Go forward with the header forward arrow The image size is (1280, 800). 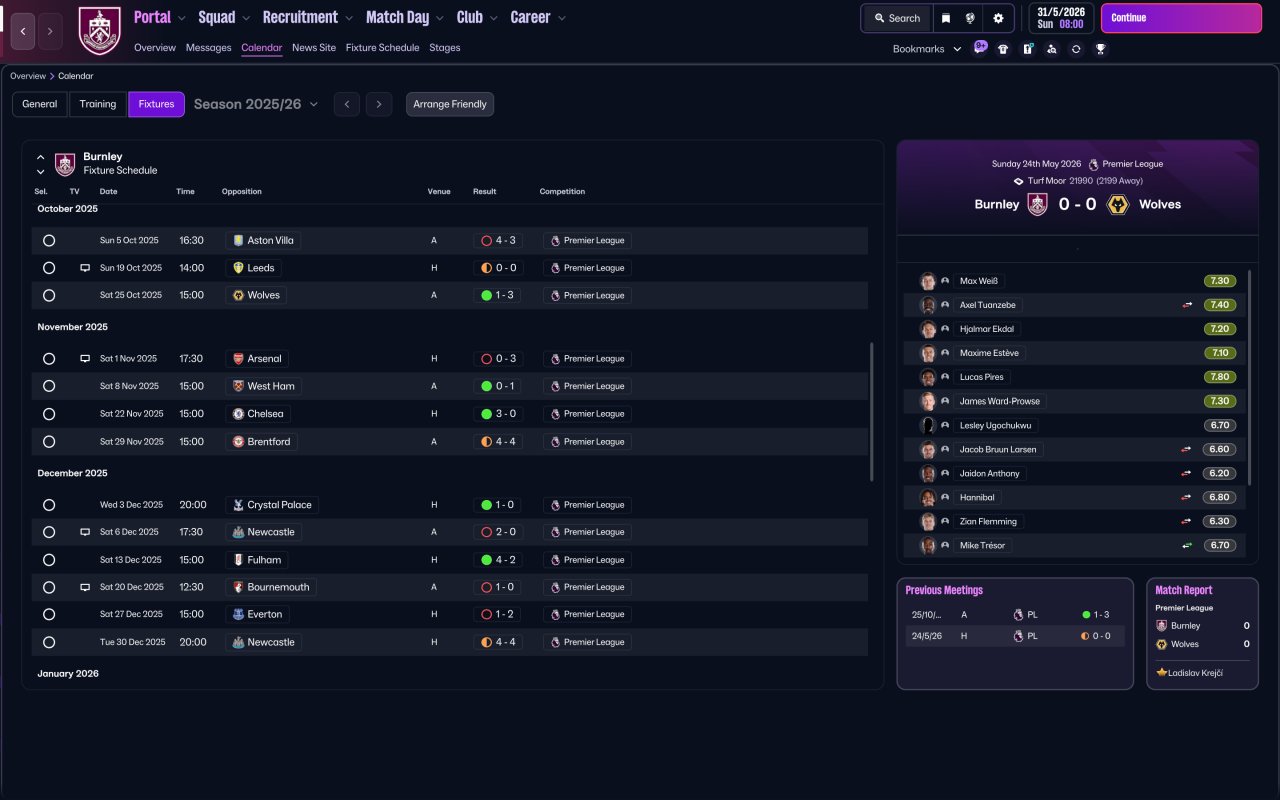click(50, 32)
